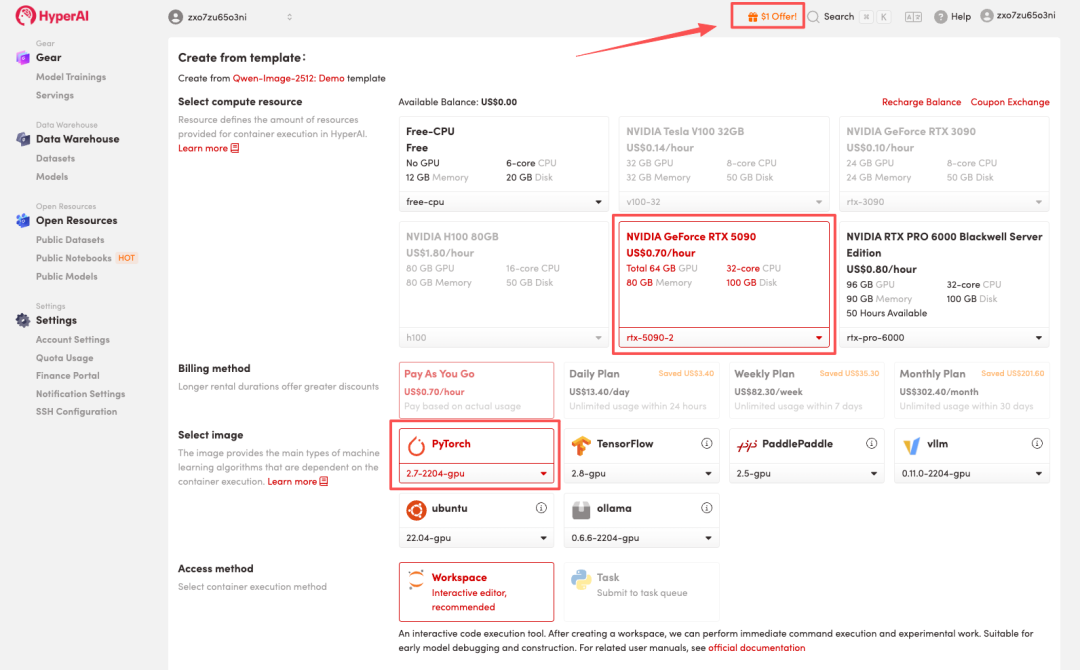1080x670 pixels.
Task: Click info icon beside vllm image
Action: tap(1036, 444)
